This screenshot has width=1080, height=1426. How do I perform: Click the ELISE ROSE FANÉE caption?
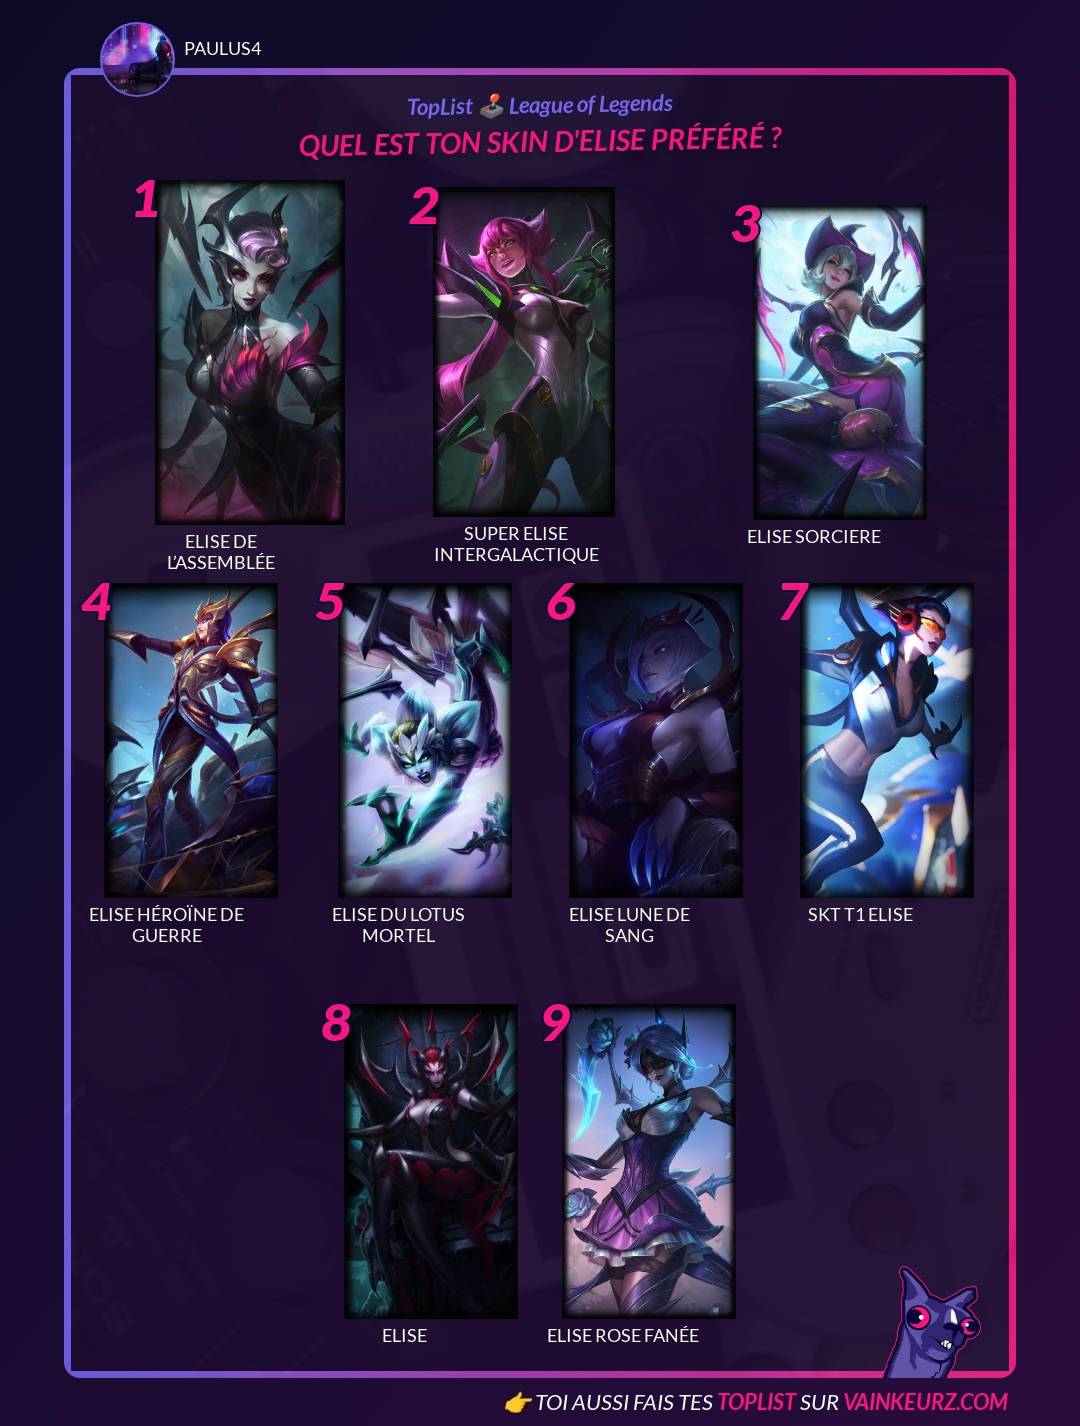point(623,1335)
